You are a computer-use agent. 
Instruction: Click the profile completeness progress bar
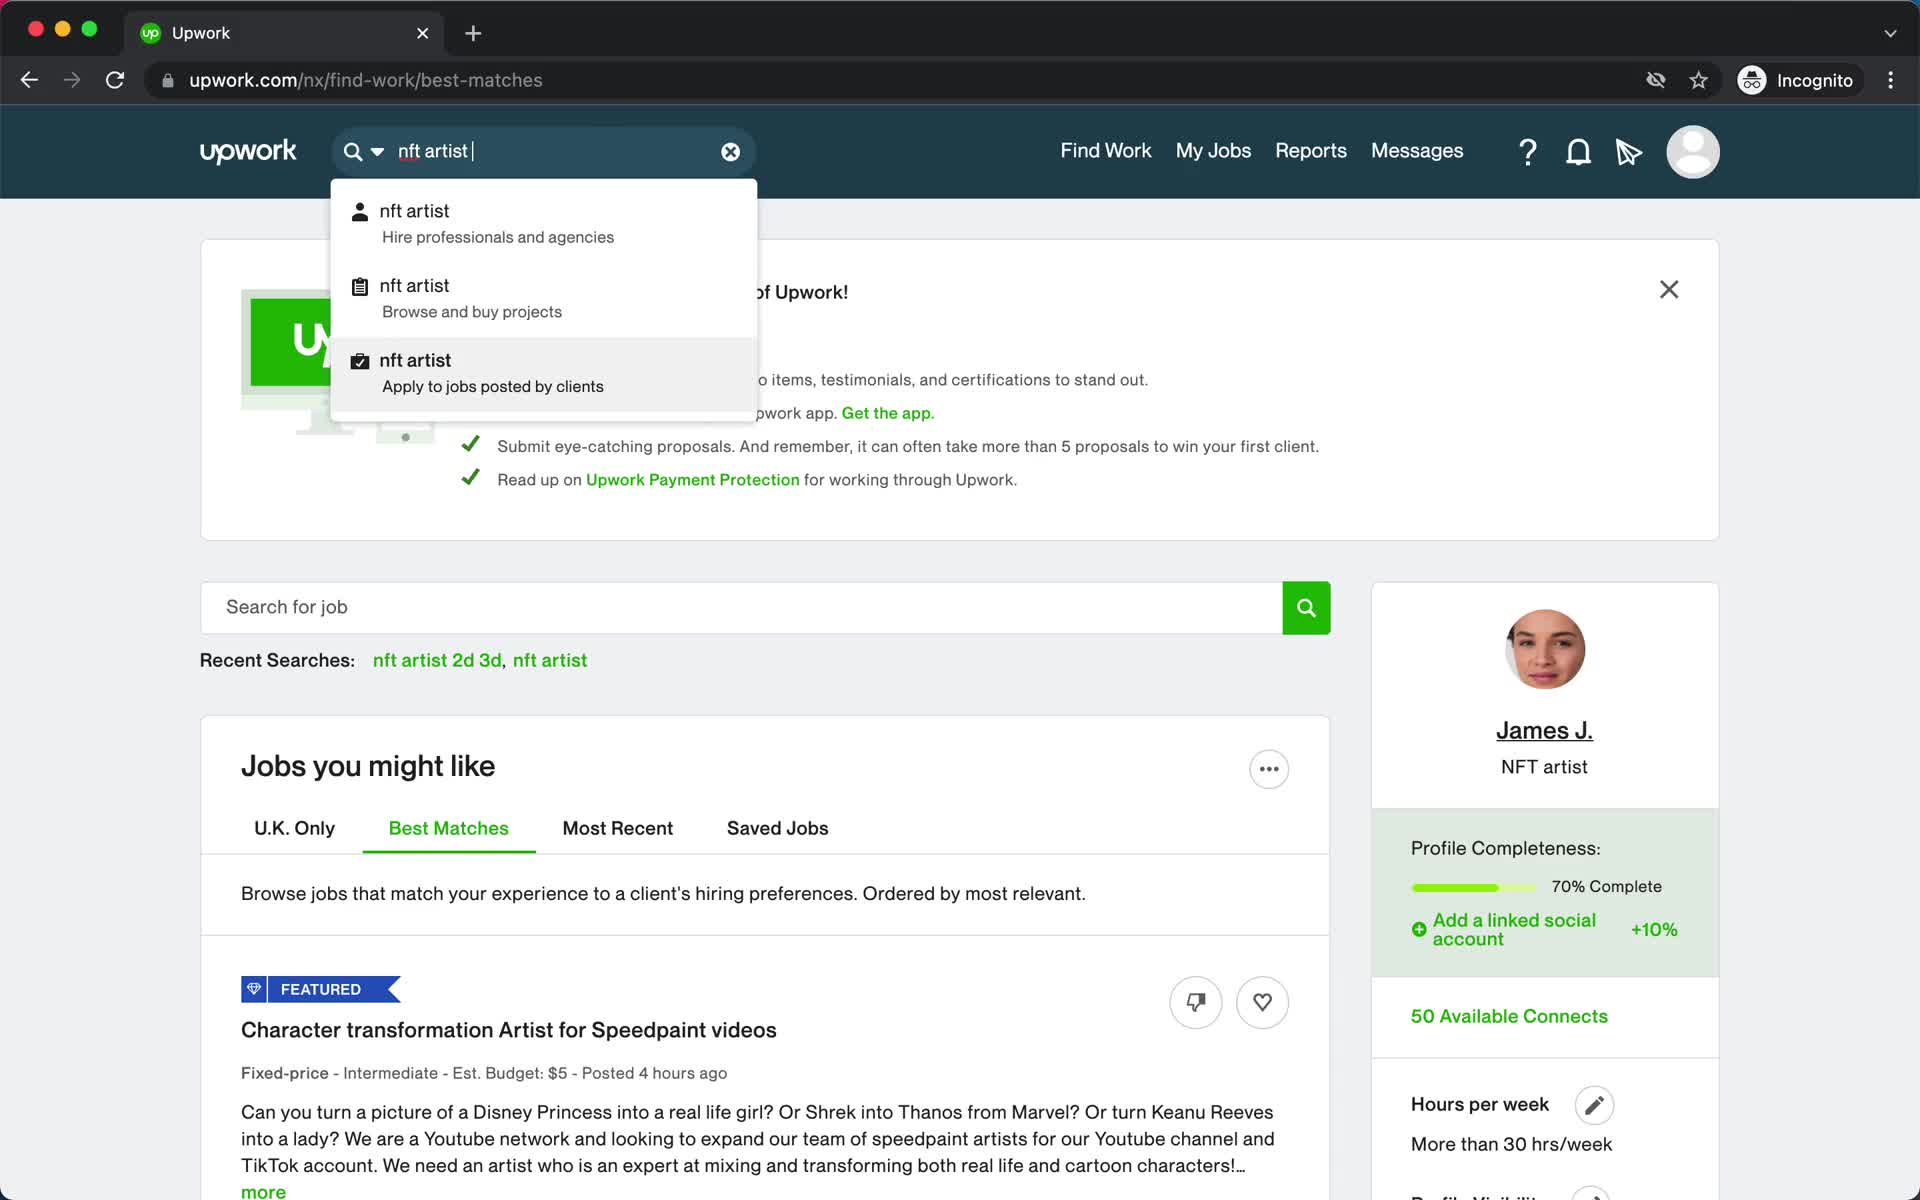coord(1473,888)
